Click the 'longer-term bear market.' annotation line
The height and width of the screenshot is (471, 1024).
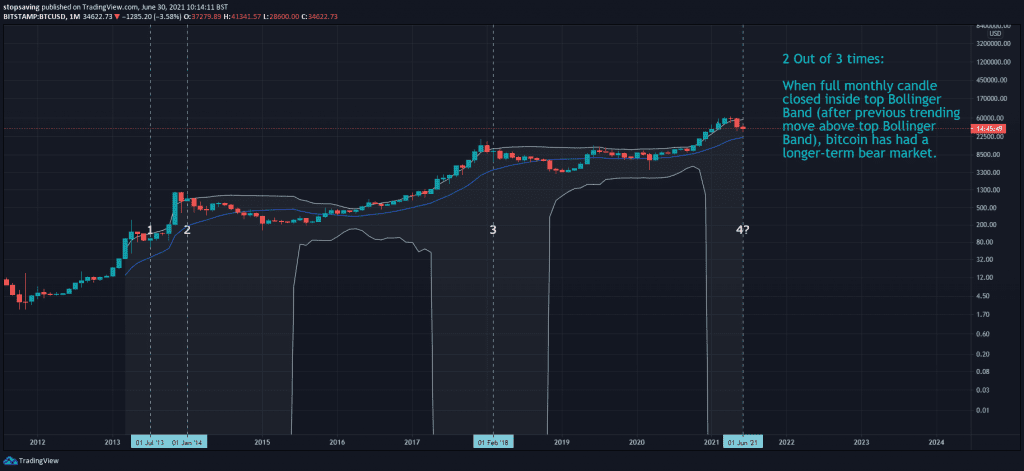point(859,155)
